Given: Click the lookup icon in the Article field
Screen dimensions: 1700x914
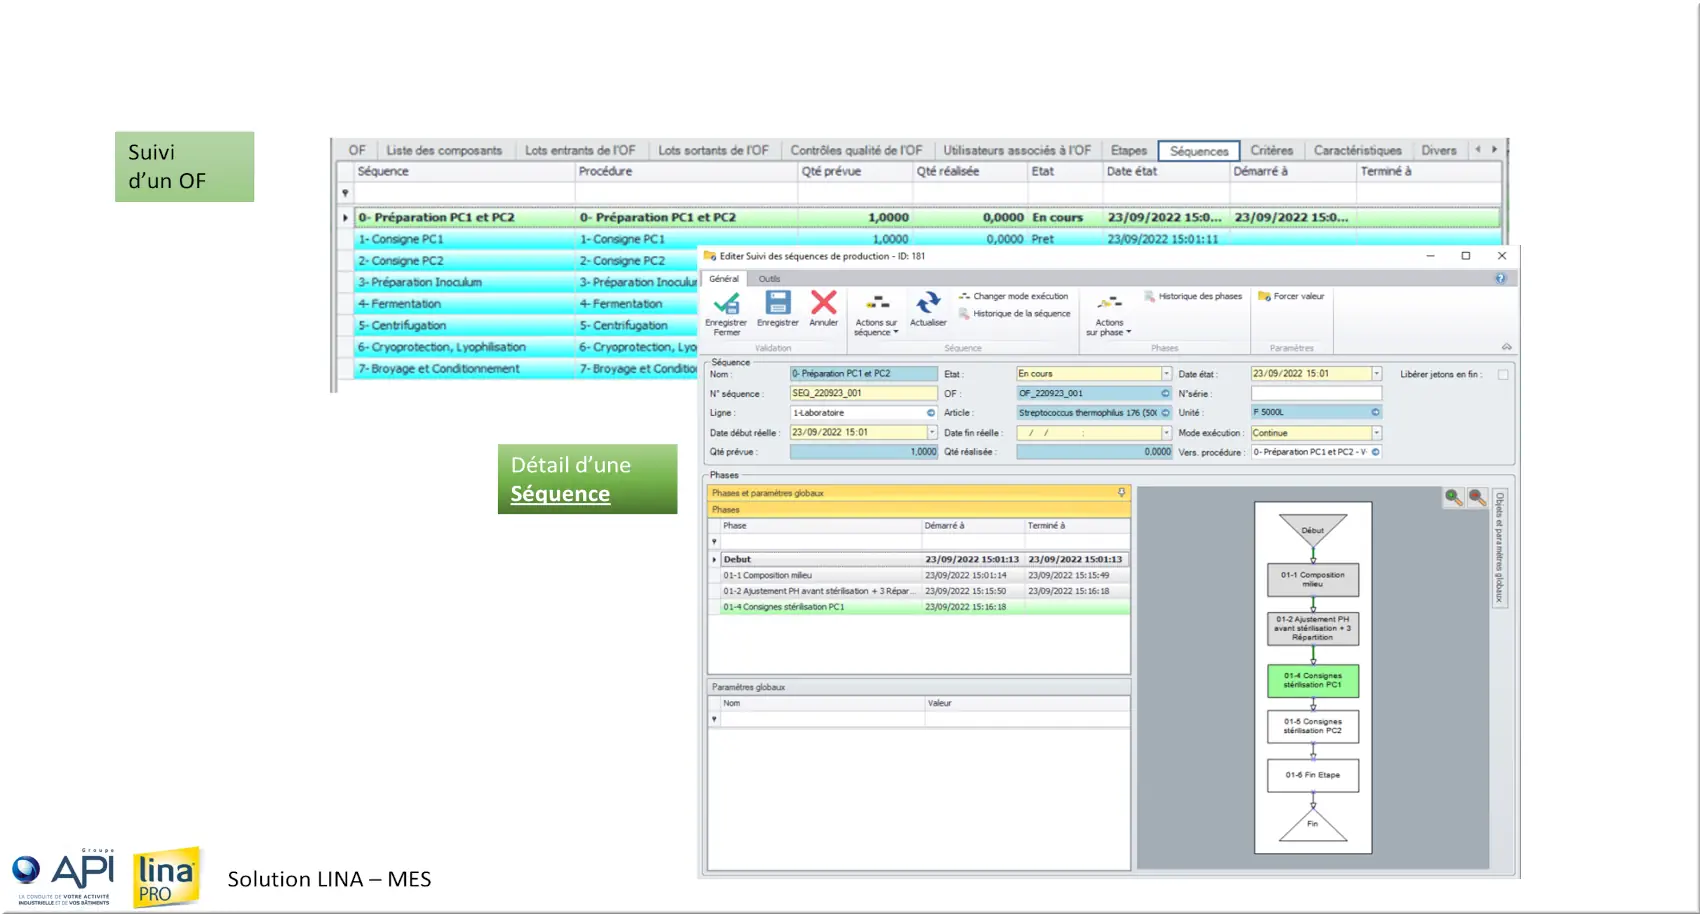Looking at the screenshot, I should pos(1165,413).
